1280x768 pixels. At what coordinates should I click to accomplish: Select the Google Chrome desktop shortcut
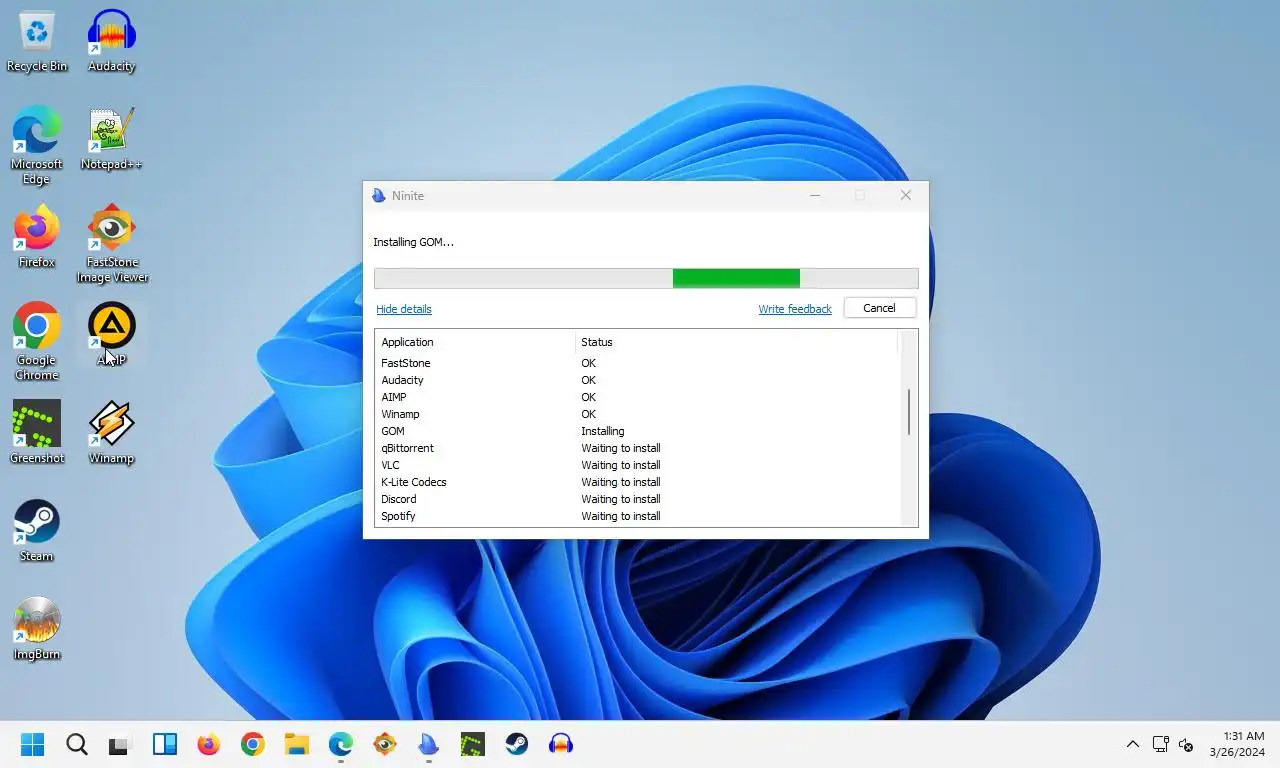pos(37,342)
